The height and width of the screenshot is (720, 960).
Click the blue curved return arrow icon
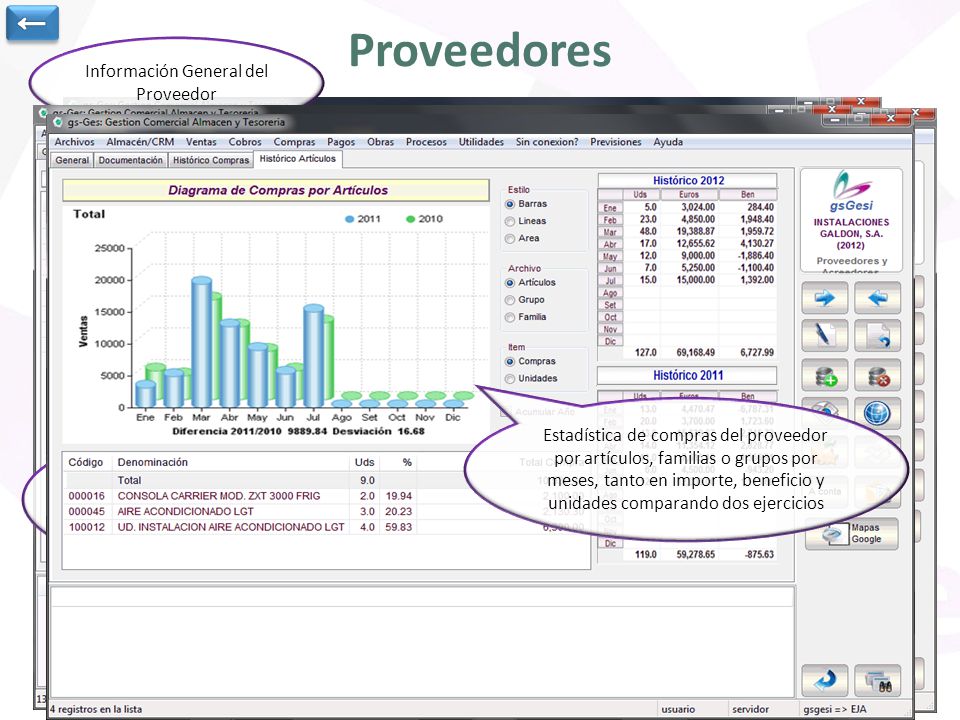coord(824,680)
